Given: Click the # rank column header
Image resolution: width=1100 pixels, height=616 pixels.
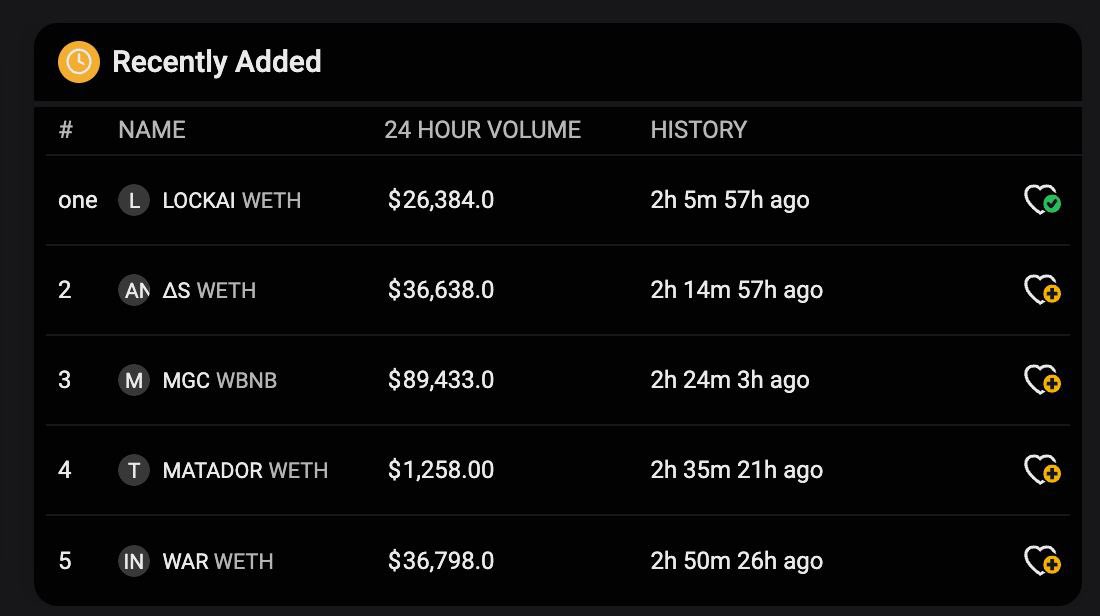Looking at the screenshot, I should pyautogui.click(x=65, y=130).
